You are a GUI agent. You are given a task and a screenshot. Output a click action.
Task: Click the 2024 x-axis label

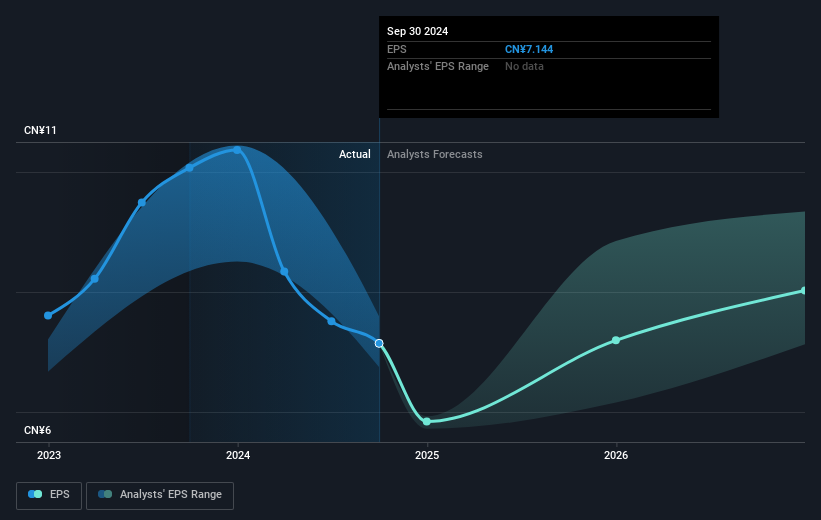tap(238, 455)
